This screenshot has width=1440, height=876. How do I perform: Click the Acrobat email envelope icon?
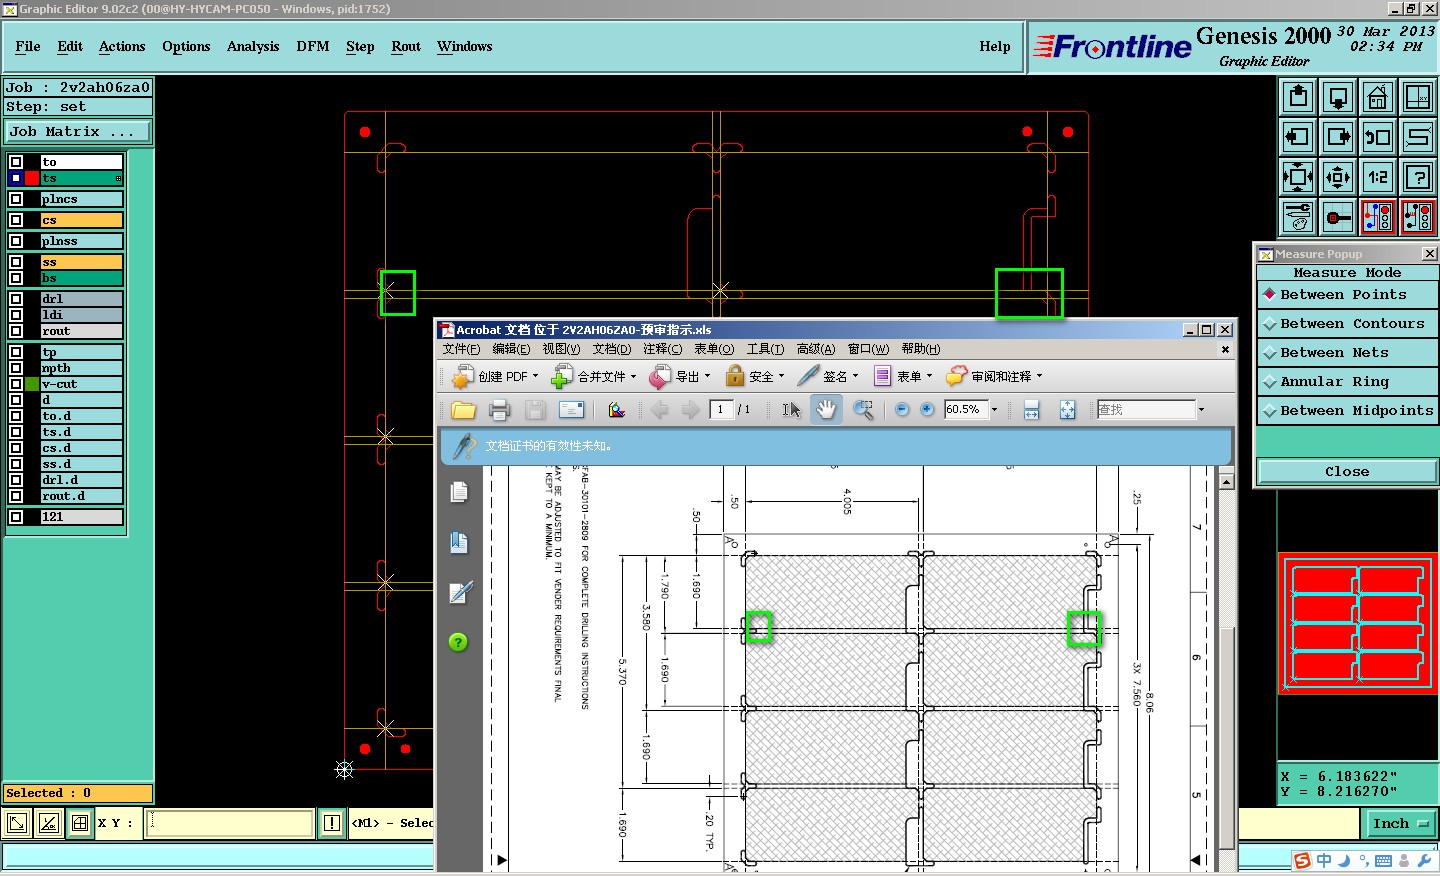click(x=571, y=410)
